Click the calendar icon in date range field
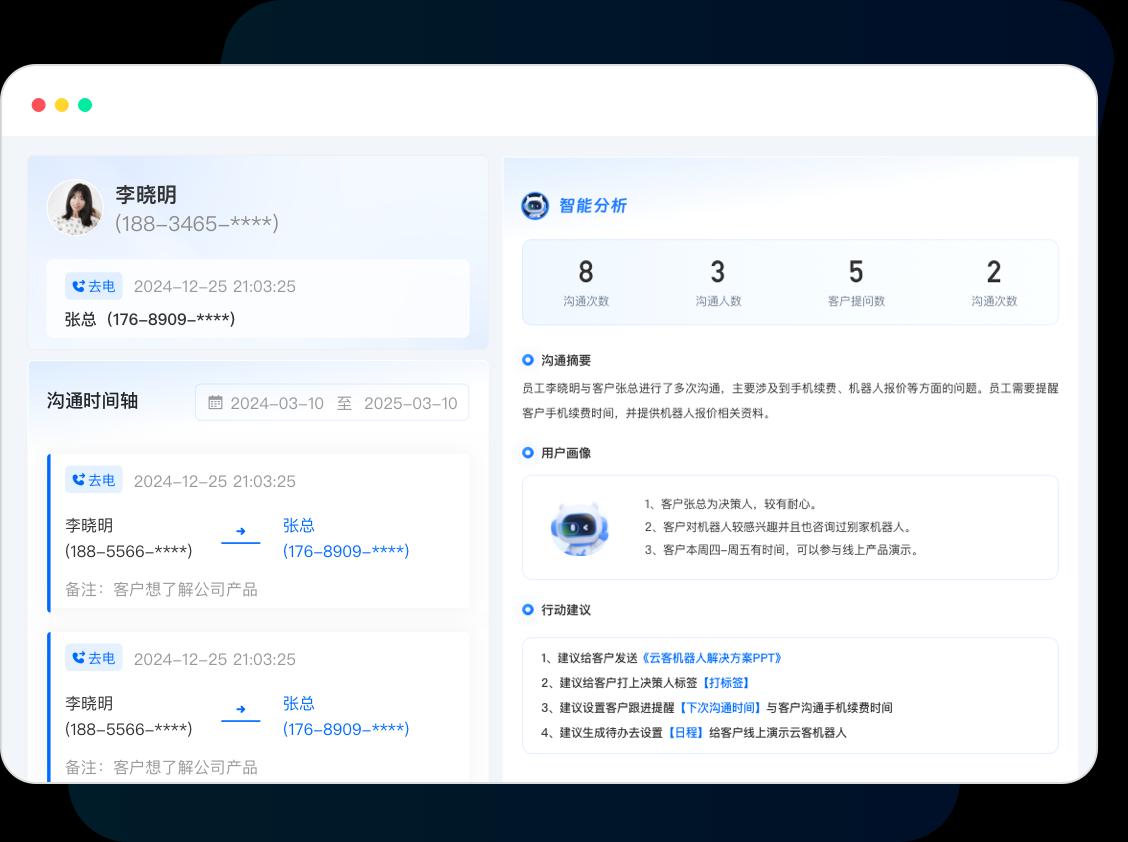Screen dimensions: 1128x842 [x=215, y=402]
